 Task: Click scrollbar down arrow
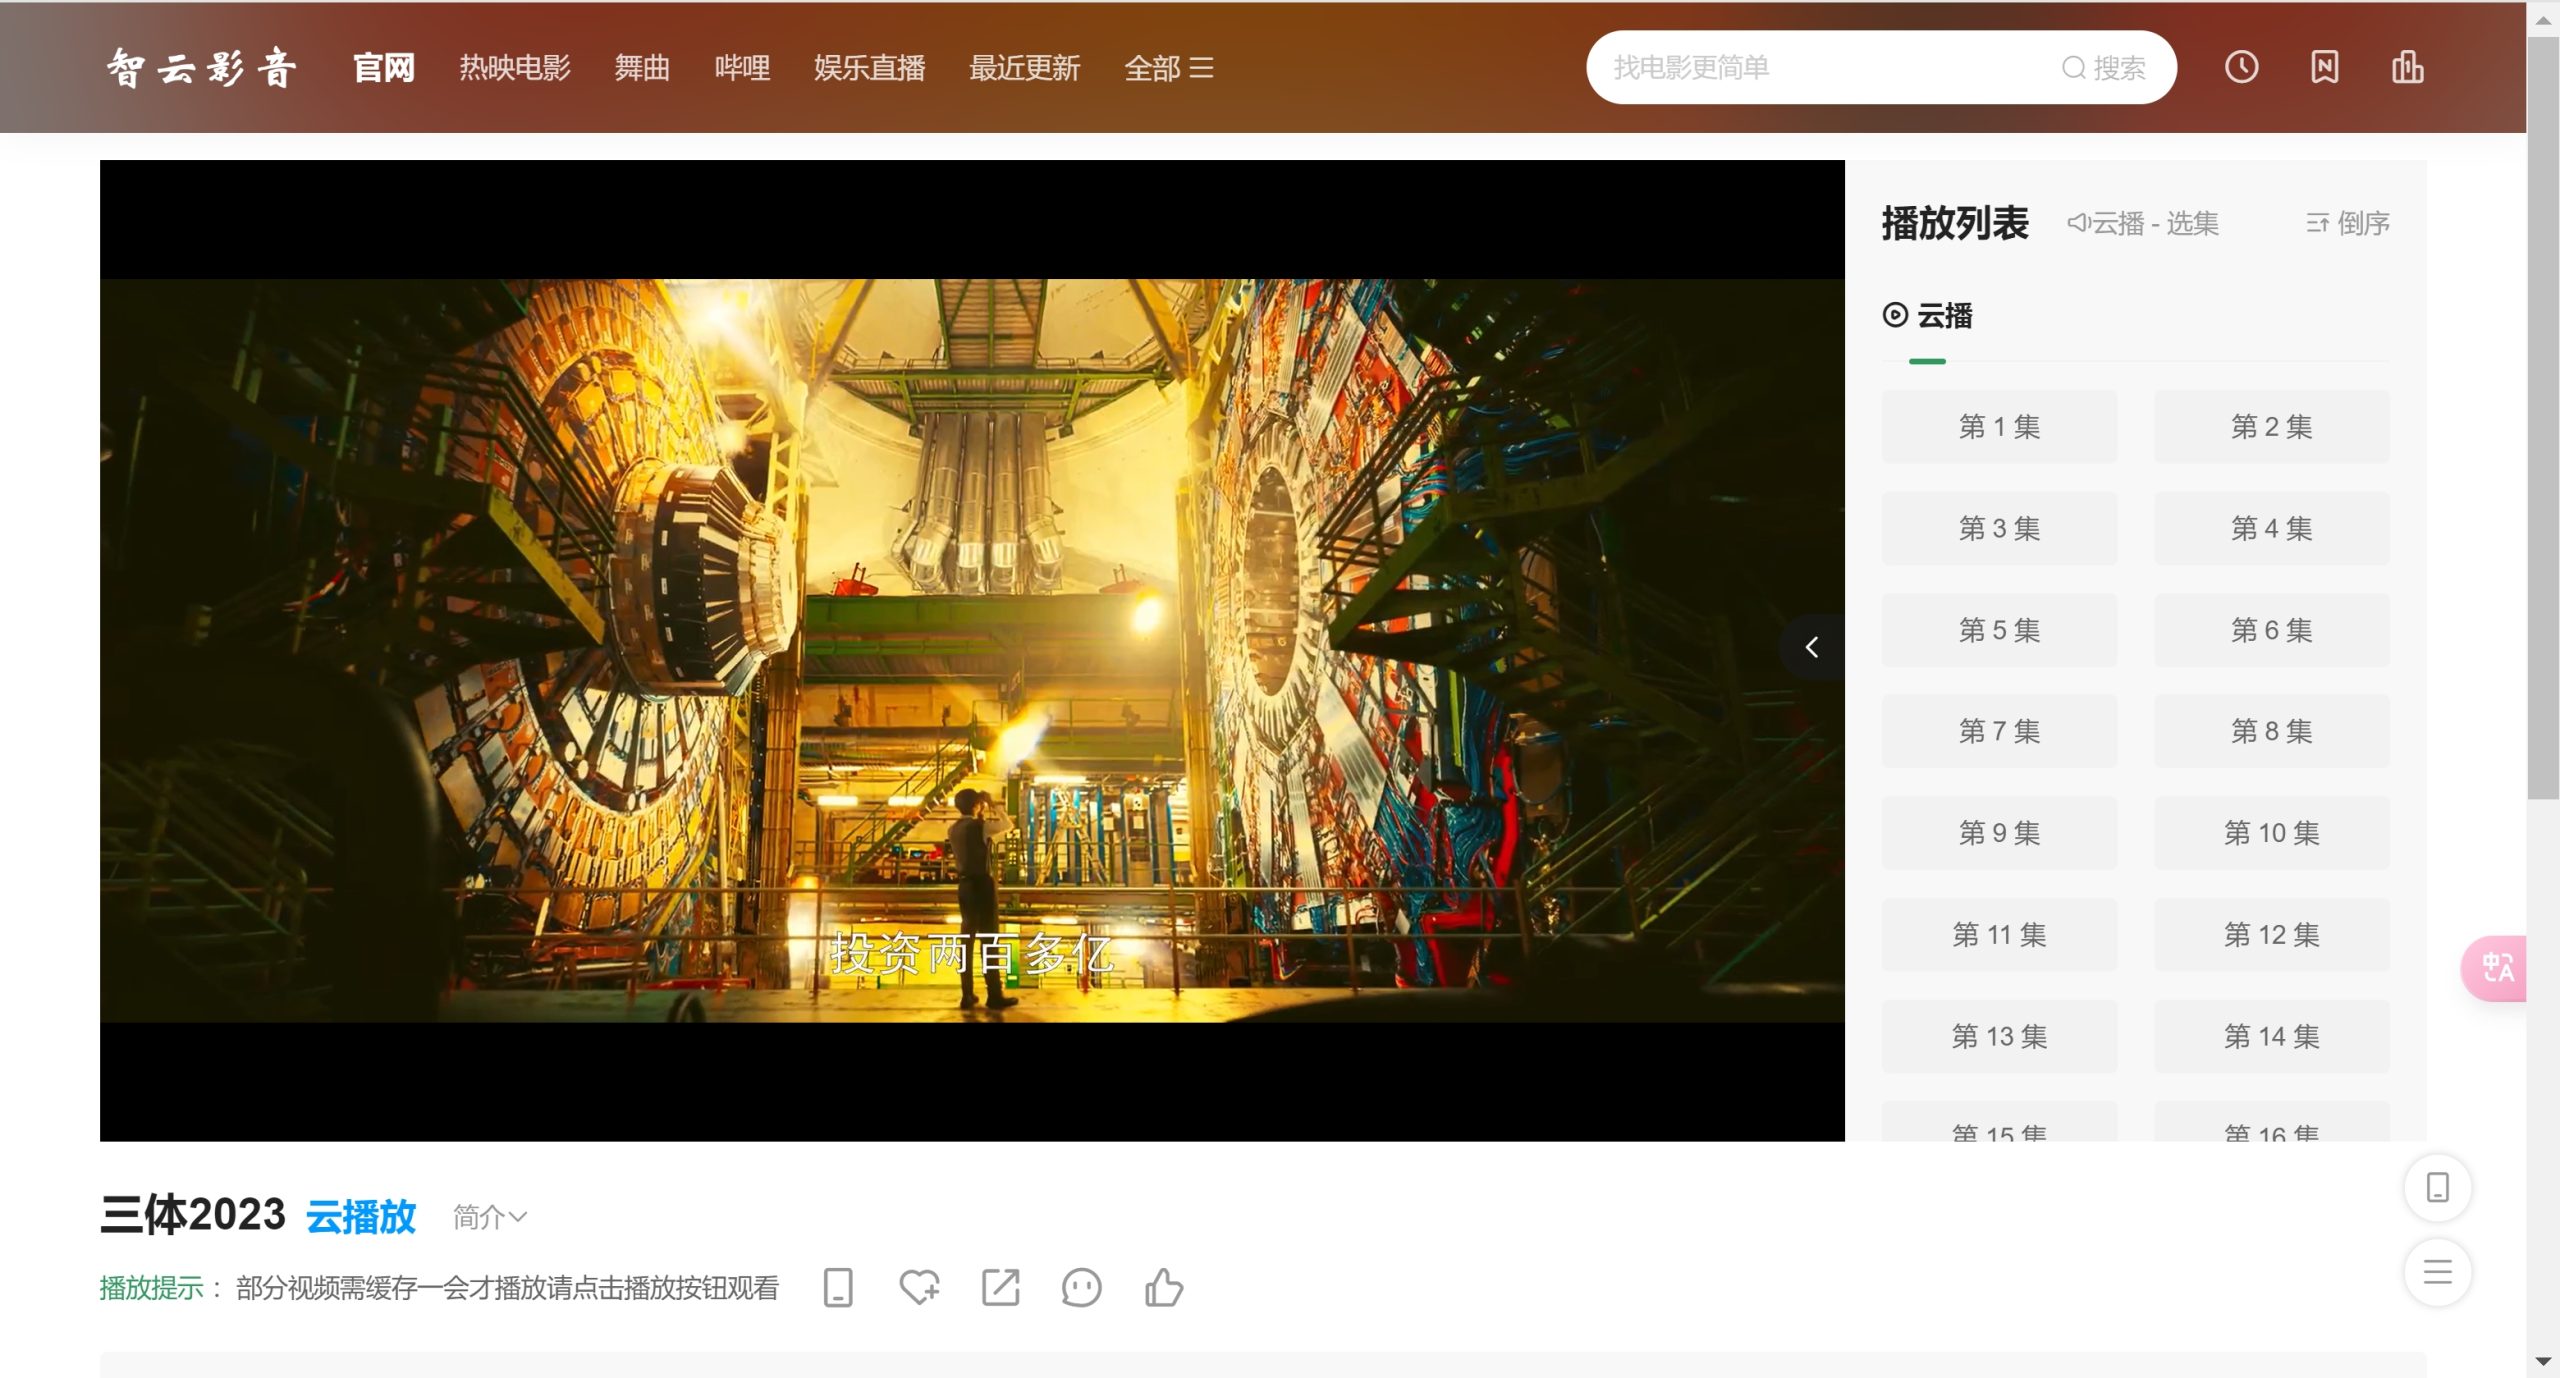(2542, 1362)
